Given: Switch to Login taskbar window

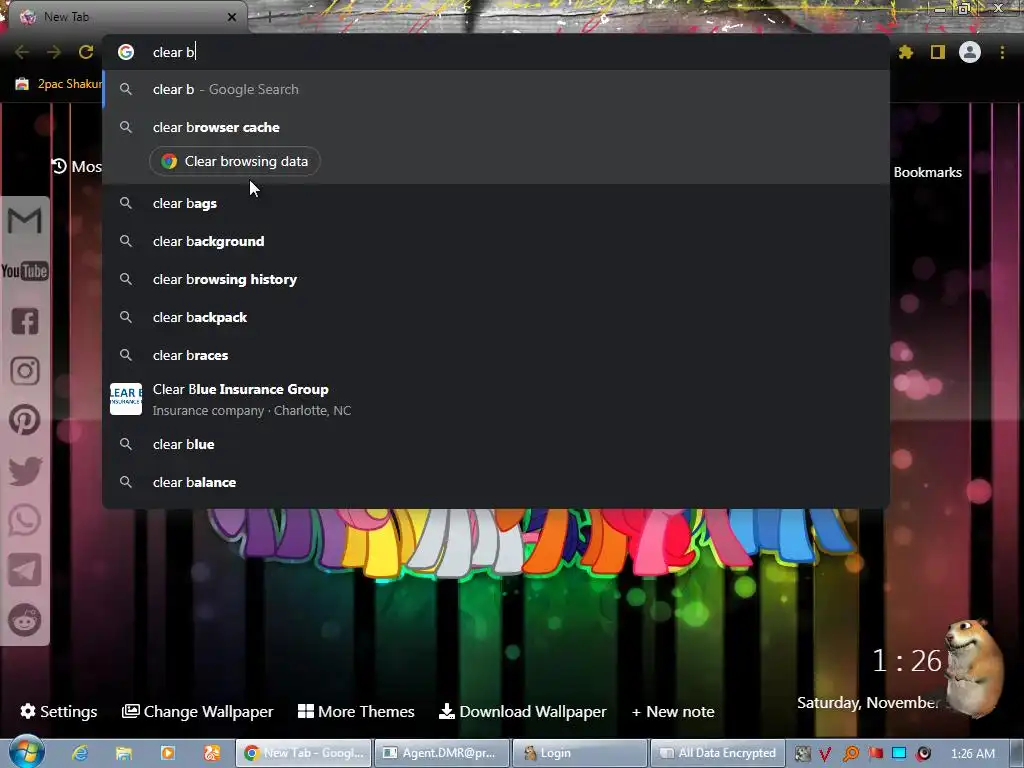Looking at the screenshot, I should pos(579,753).
